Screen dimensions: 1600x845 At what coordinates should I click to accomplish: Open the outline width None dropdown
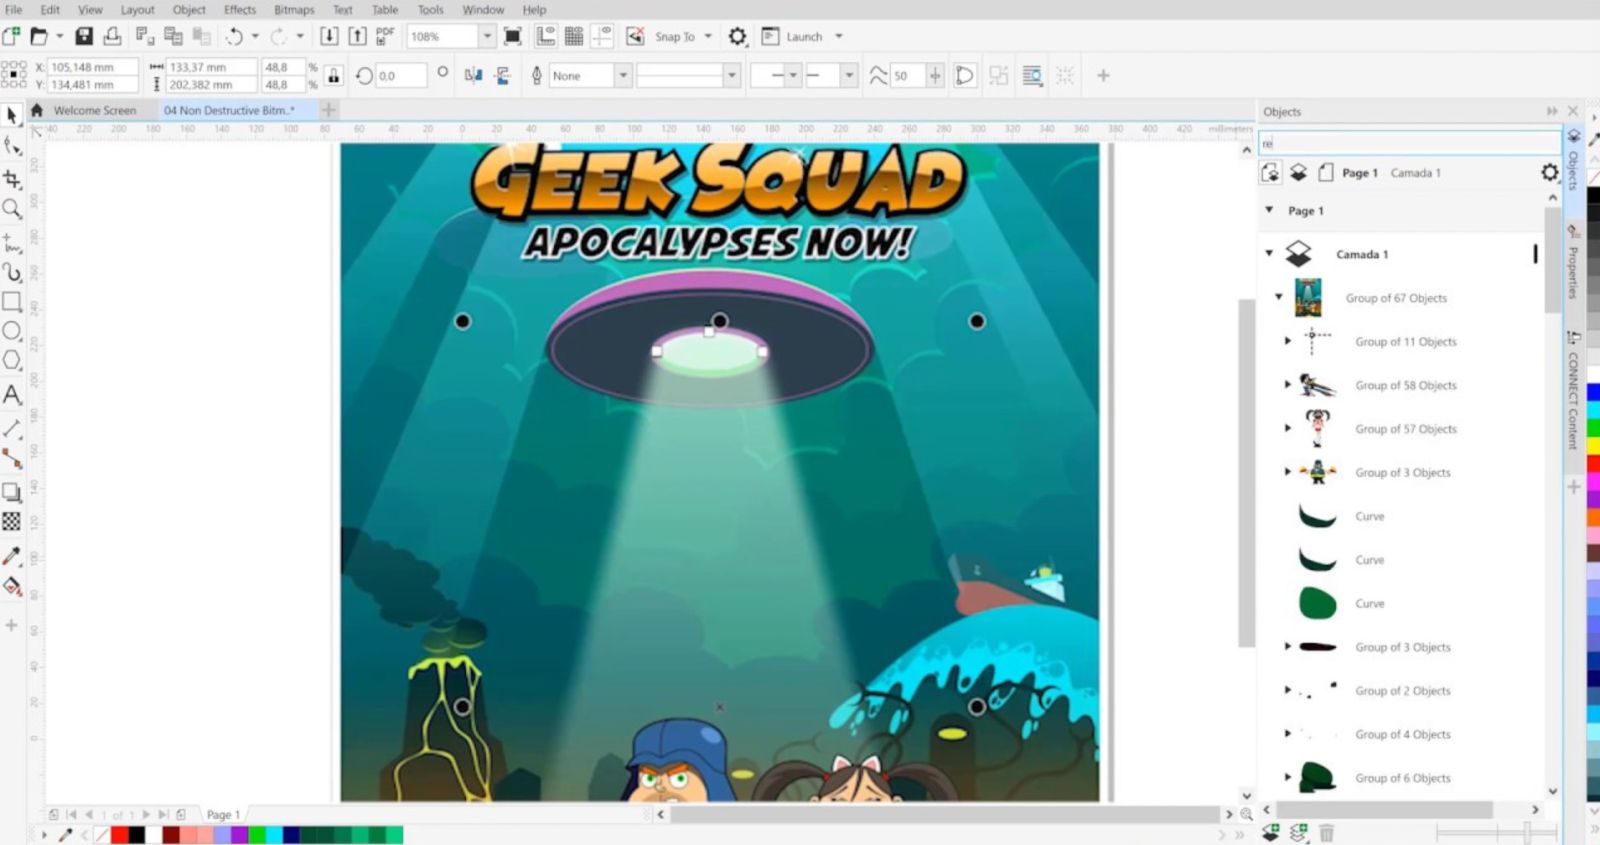point(623,75)
